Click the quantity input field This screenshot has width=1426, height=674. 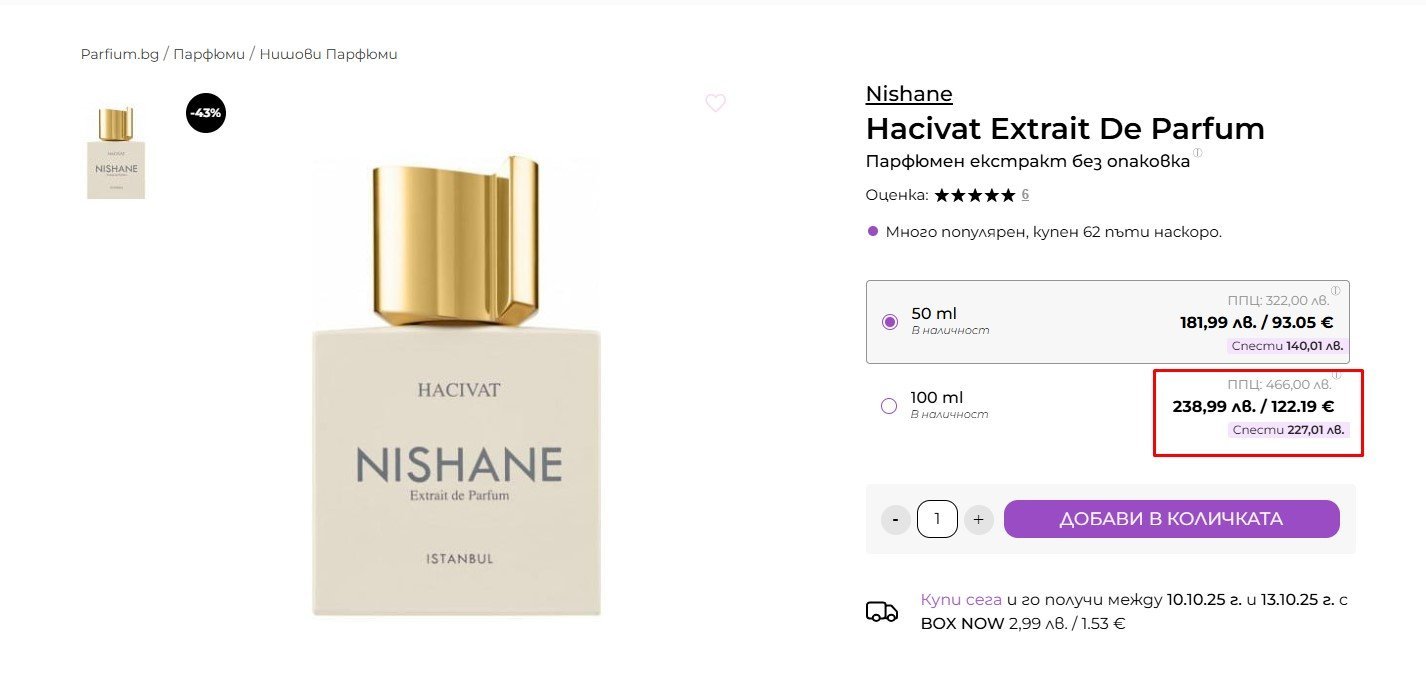point(937,519)
